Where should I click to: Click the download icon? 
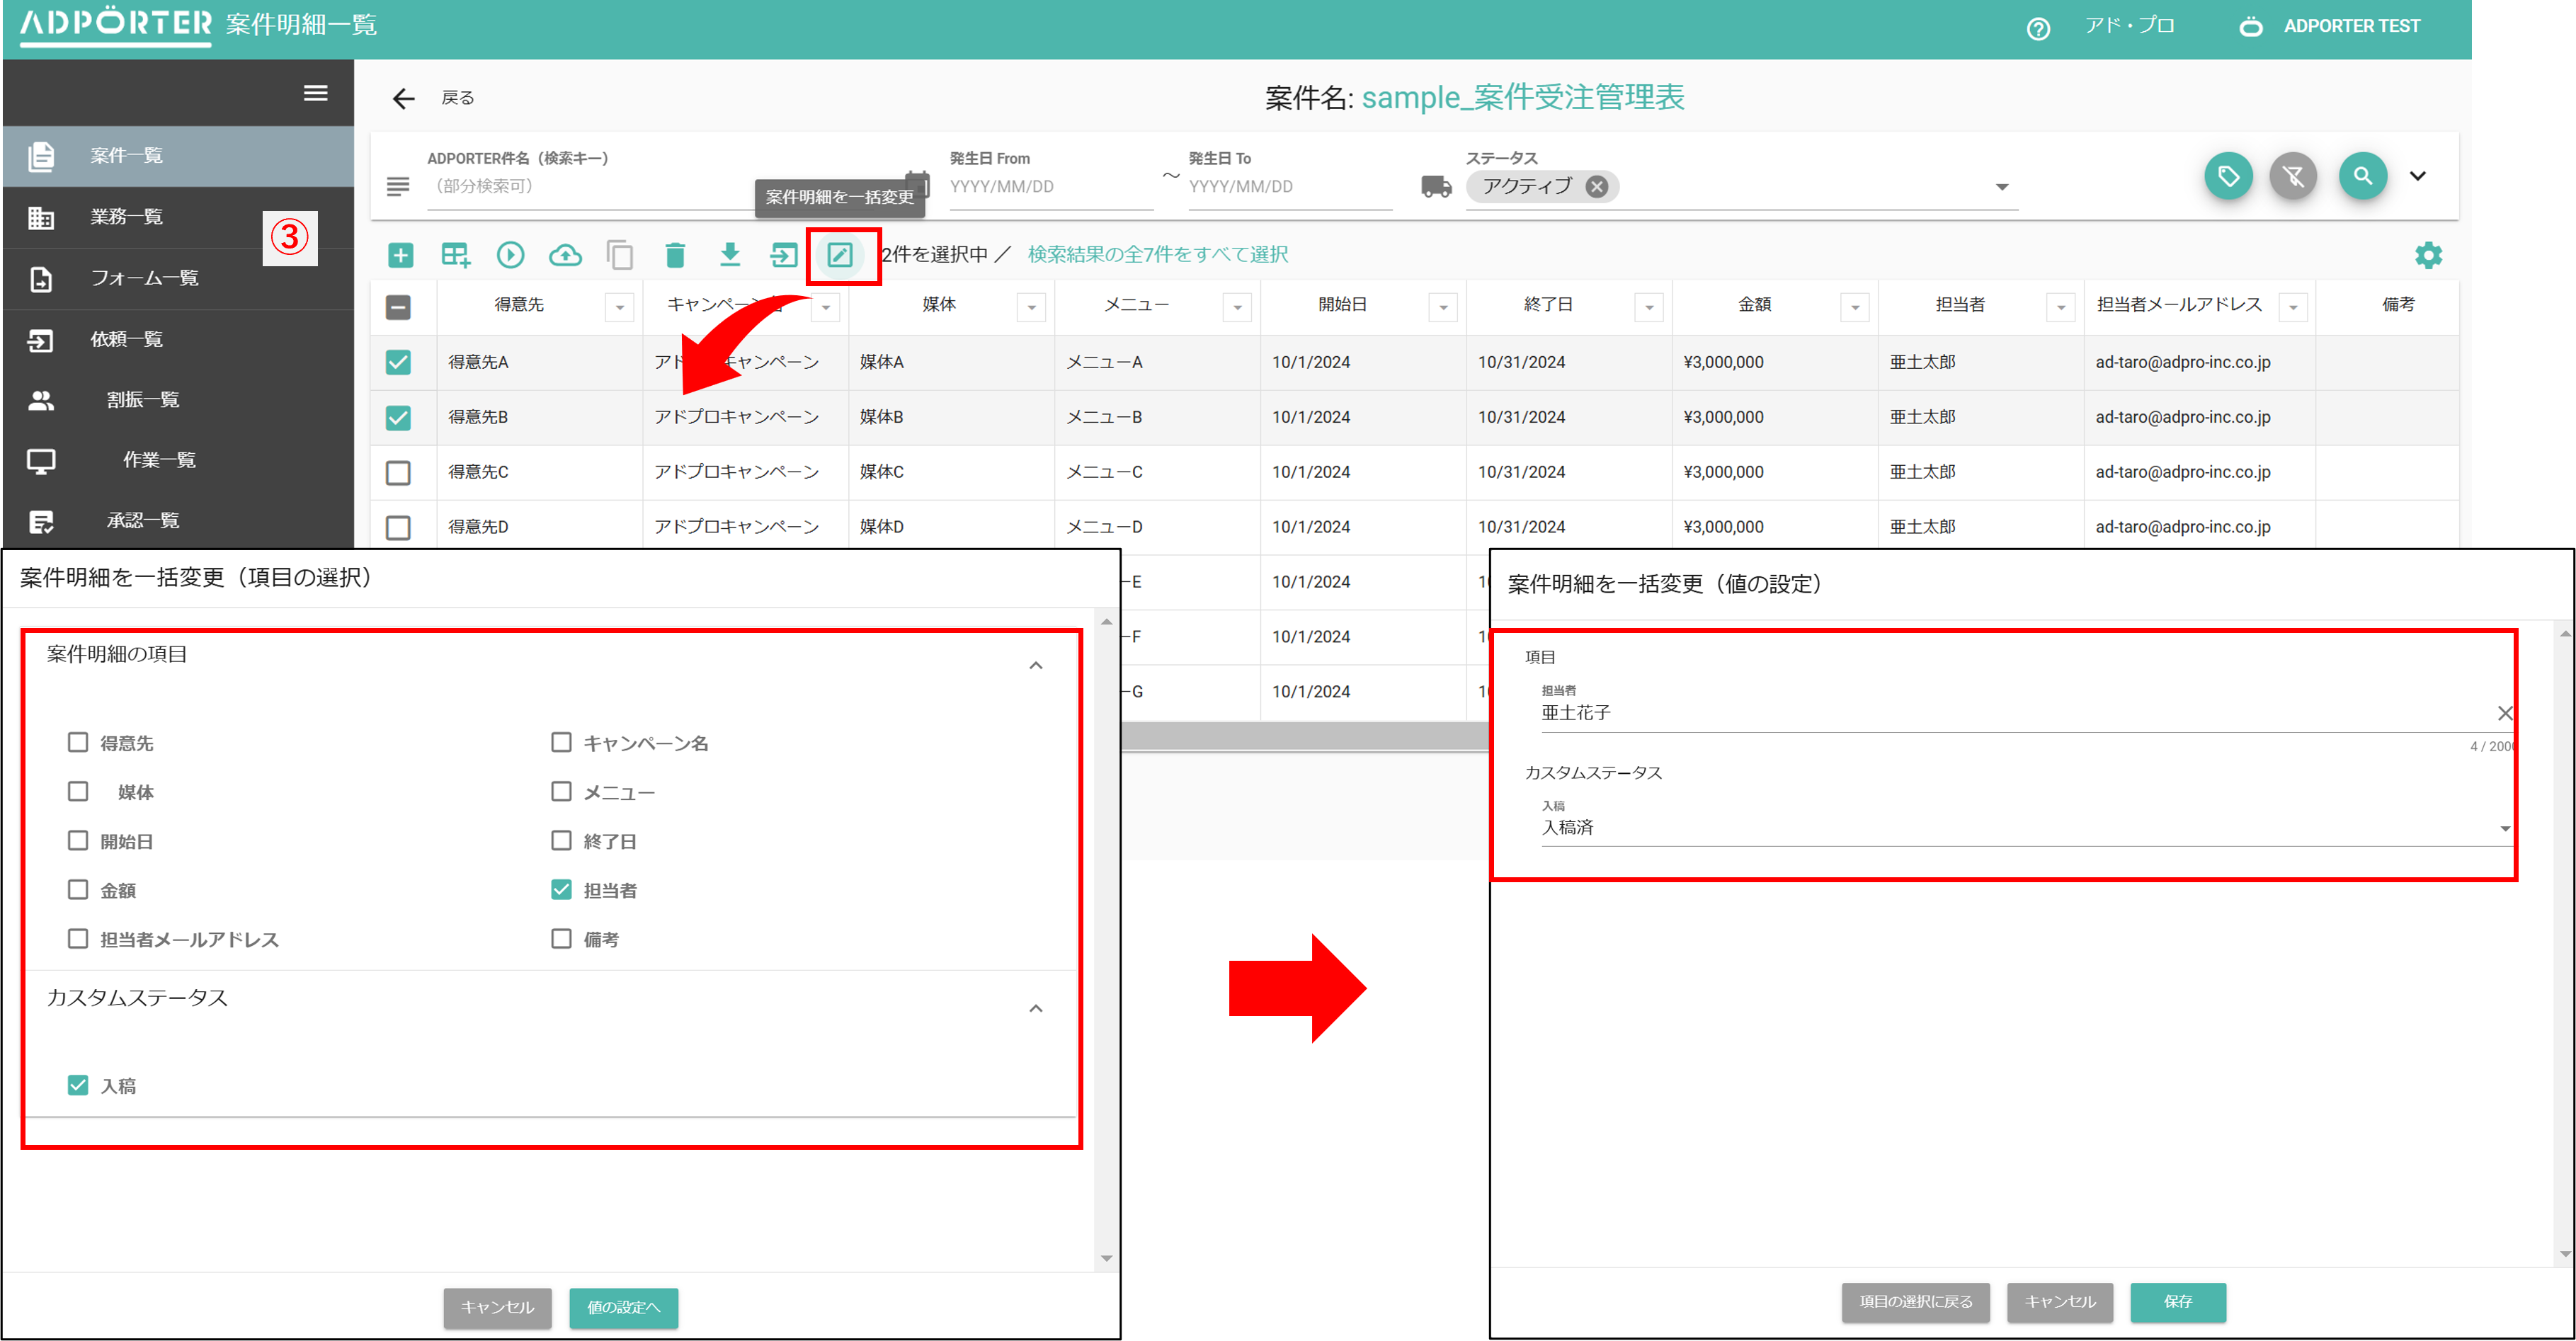tap(730, 255)
